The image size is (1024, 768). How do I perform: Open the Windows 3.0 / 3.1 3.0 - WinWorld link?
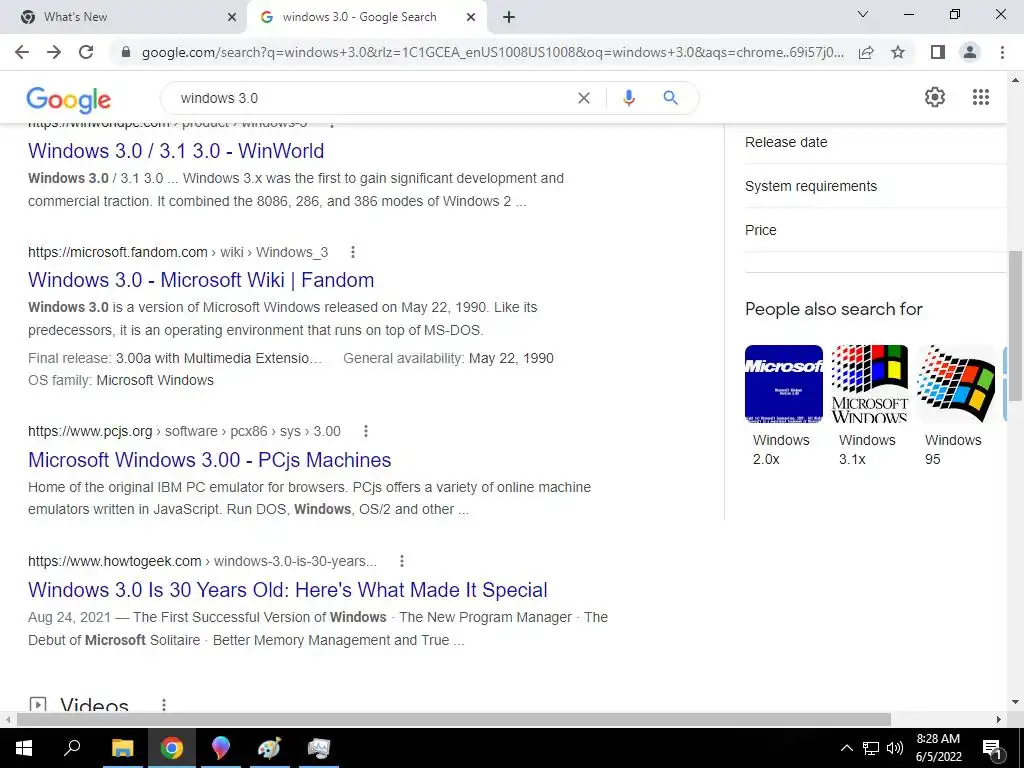click(176, 151)
